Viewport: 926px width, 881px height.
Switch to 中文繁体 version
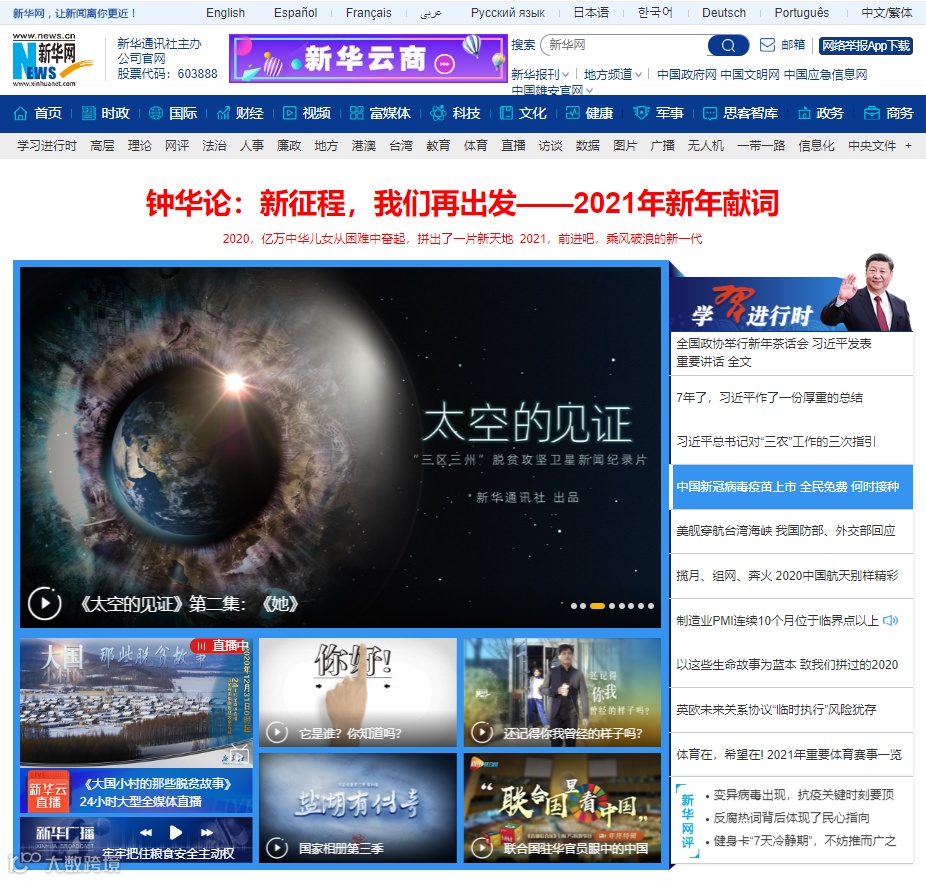886,12
